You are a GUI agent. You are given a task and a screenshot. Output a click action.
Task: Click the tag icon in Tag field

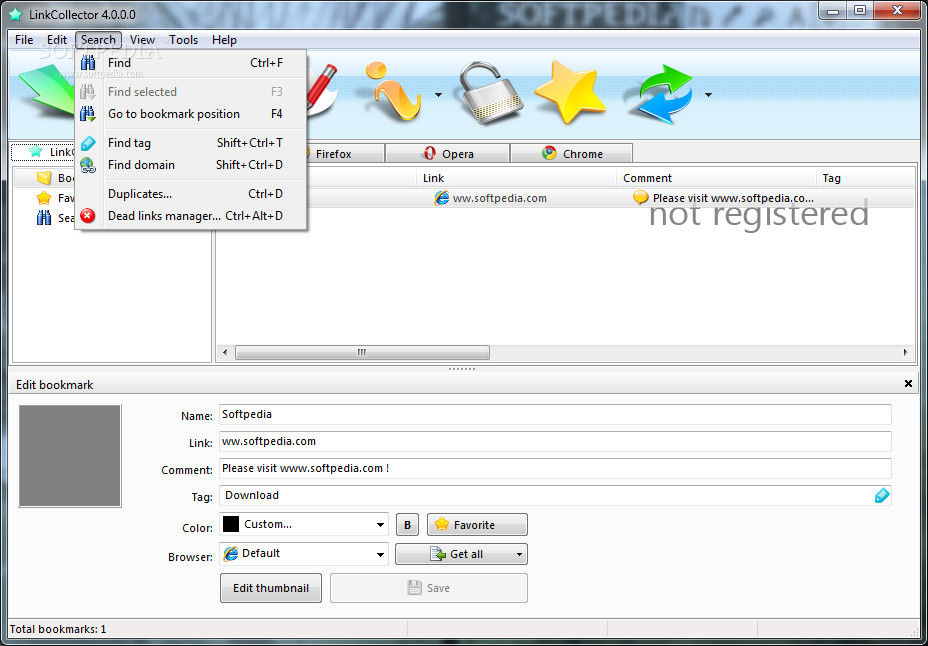[882, 496]
